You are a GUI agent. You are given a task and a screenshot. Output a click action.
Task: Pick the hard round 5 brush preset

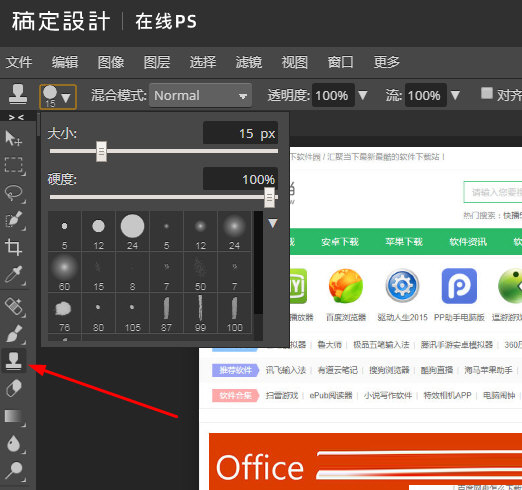click(x=65, y=231)
